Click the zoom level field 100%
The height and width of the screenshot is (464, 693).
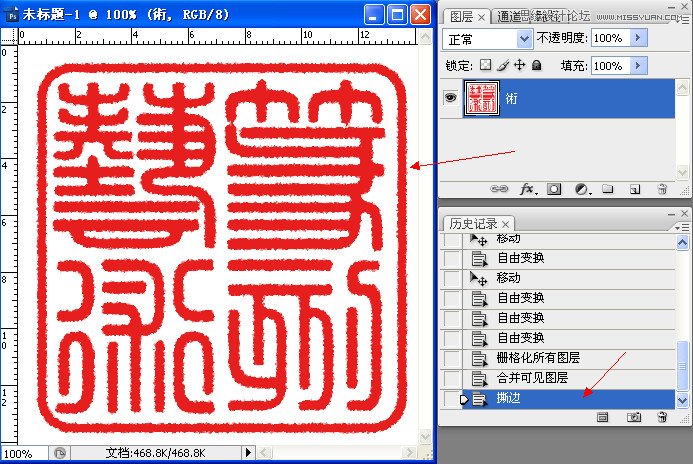[24, 453]
